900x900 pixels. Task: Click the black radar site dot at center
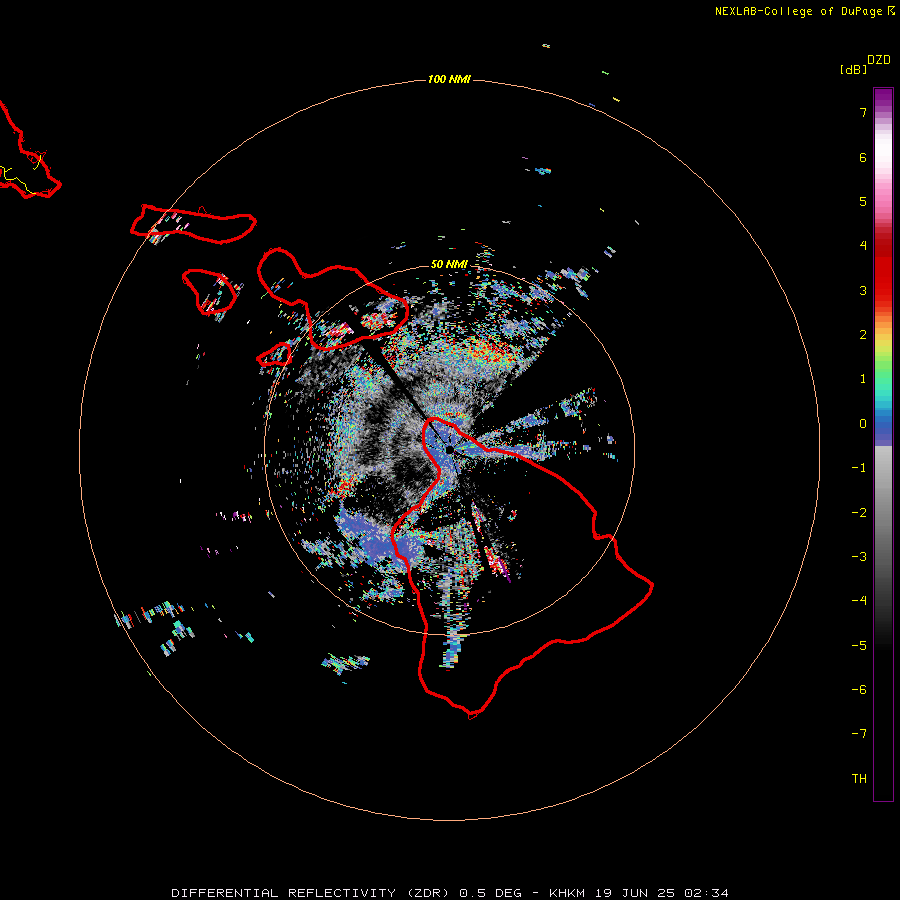(449, 449)
